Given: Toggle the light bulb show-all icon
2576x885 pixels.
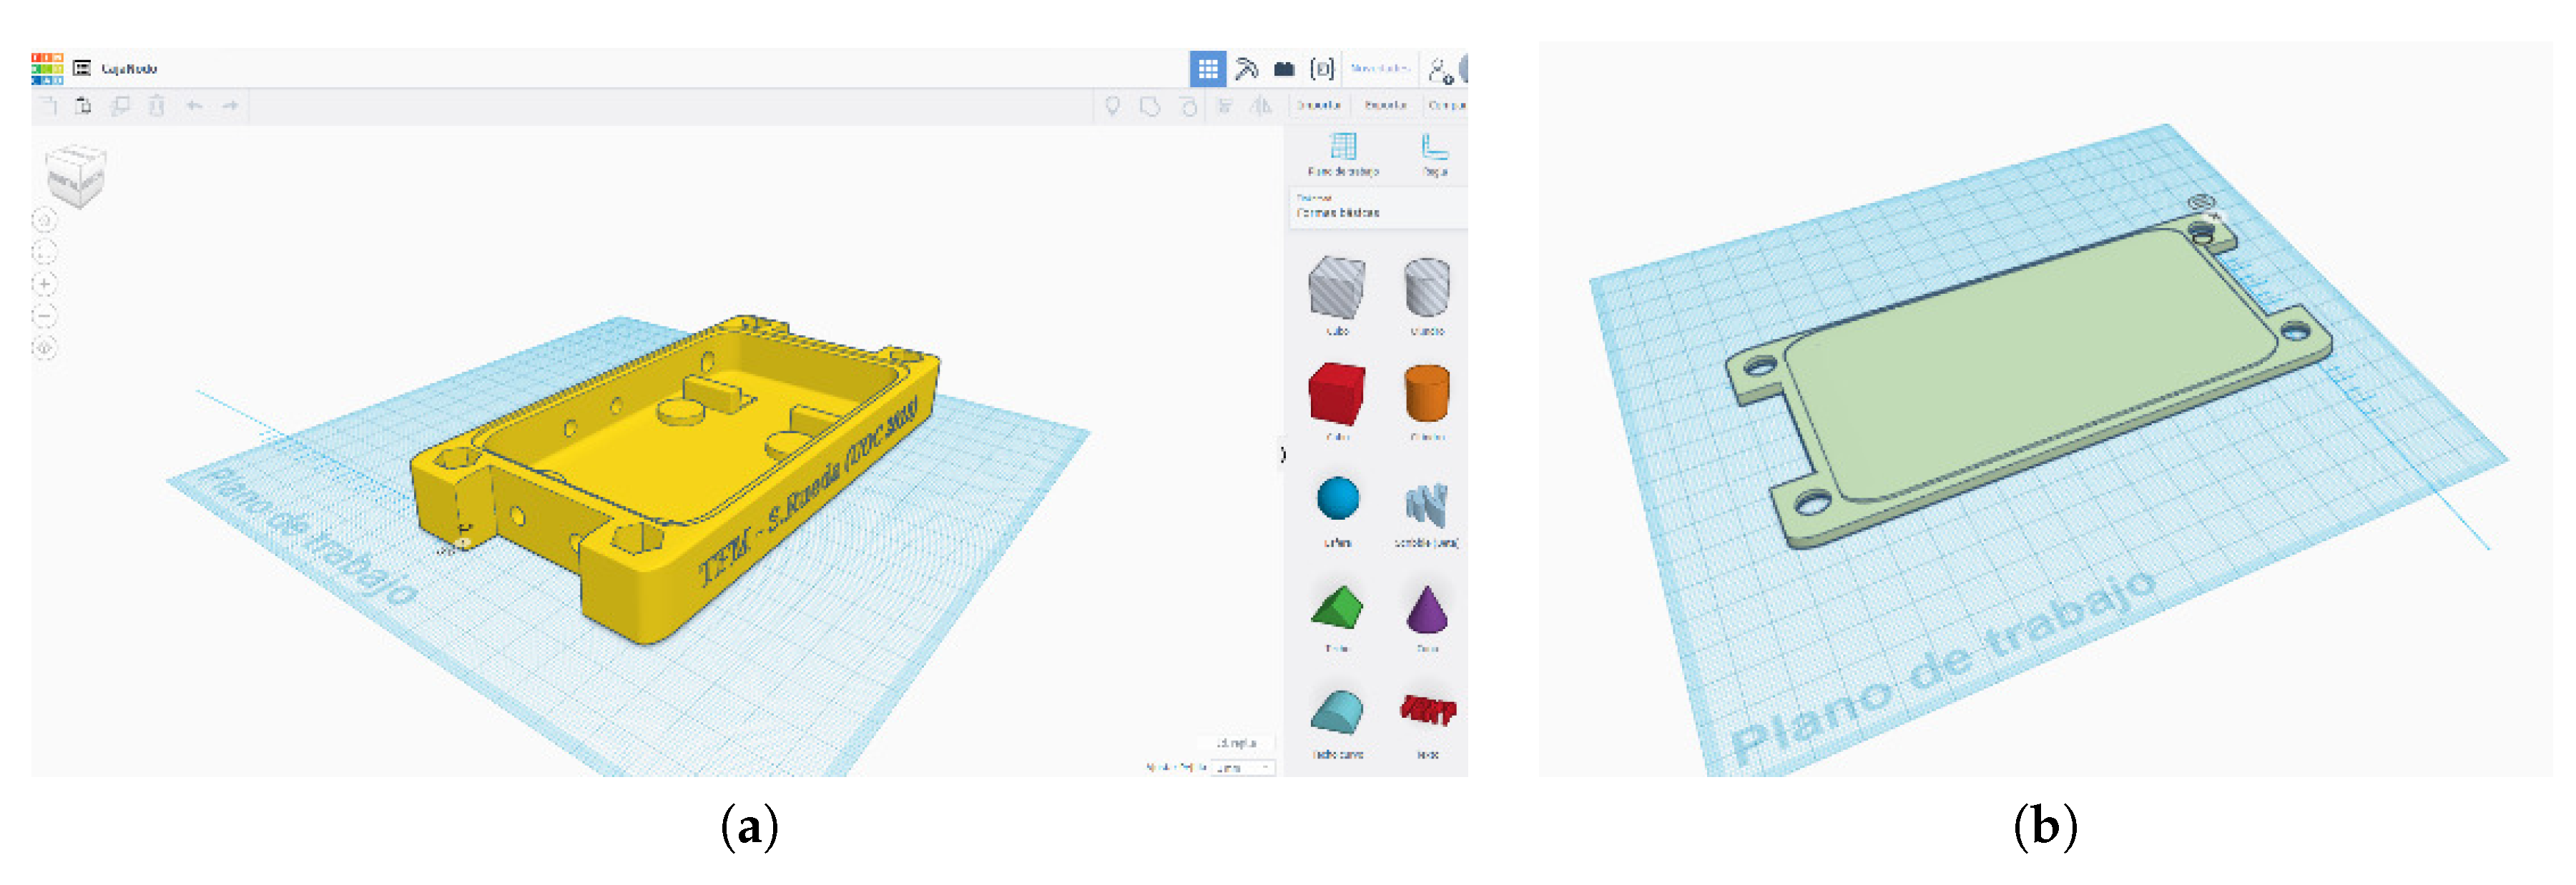Looking at the screenshot, I should tap(1112, 106).
